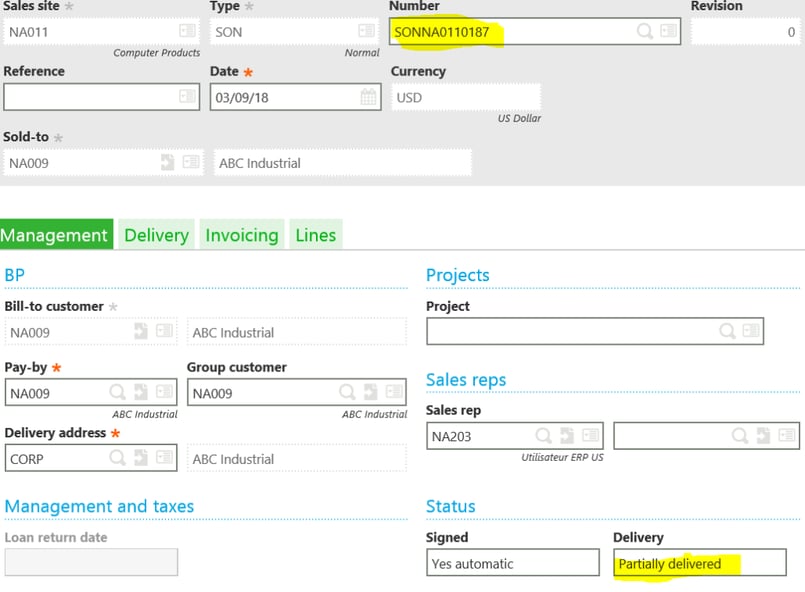805x592 pixels.
Task: Click the search icon in Project field
Action: tap(728, 331)
